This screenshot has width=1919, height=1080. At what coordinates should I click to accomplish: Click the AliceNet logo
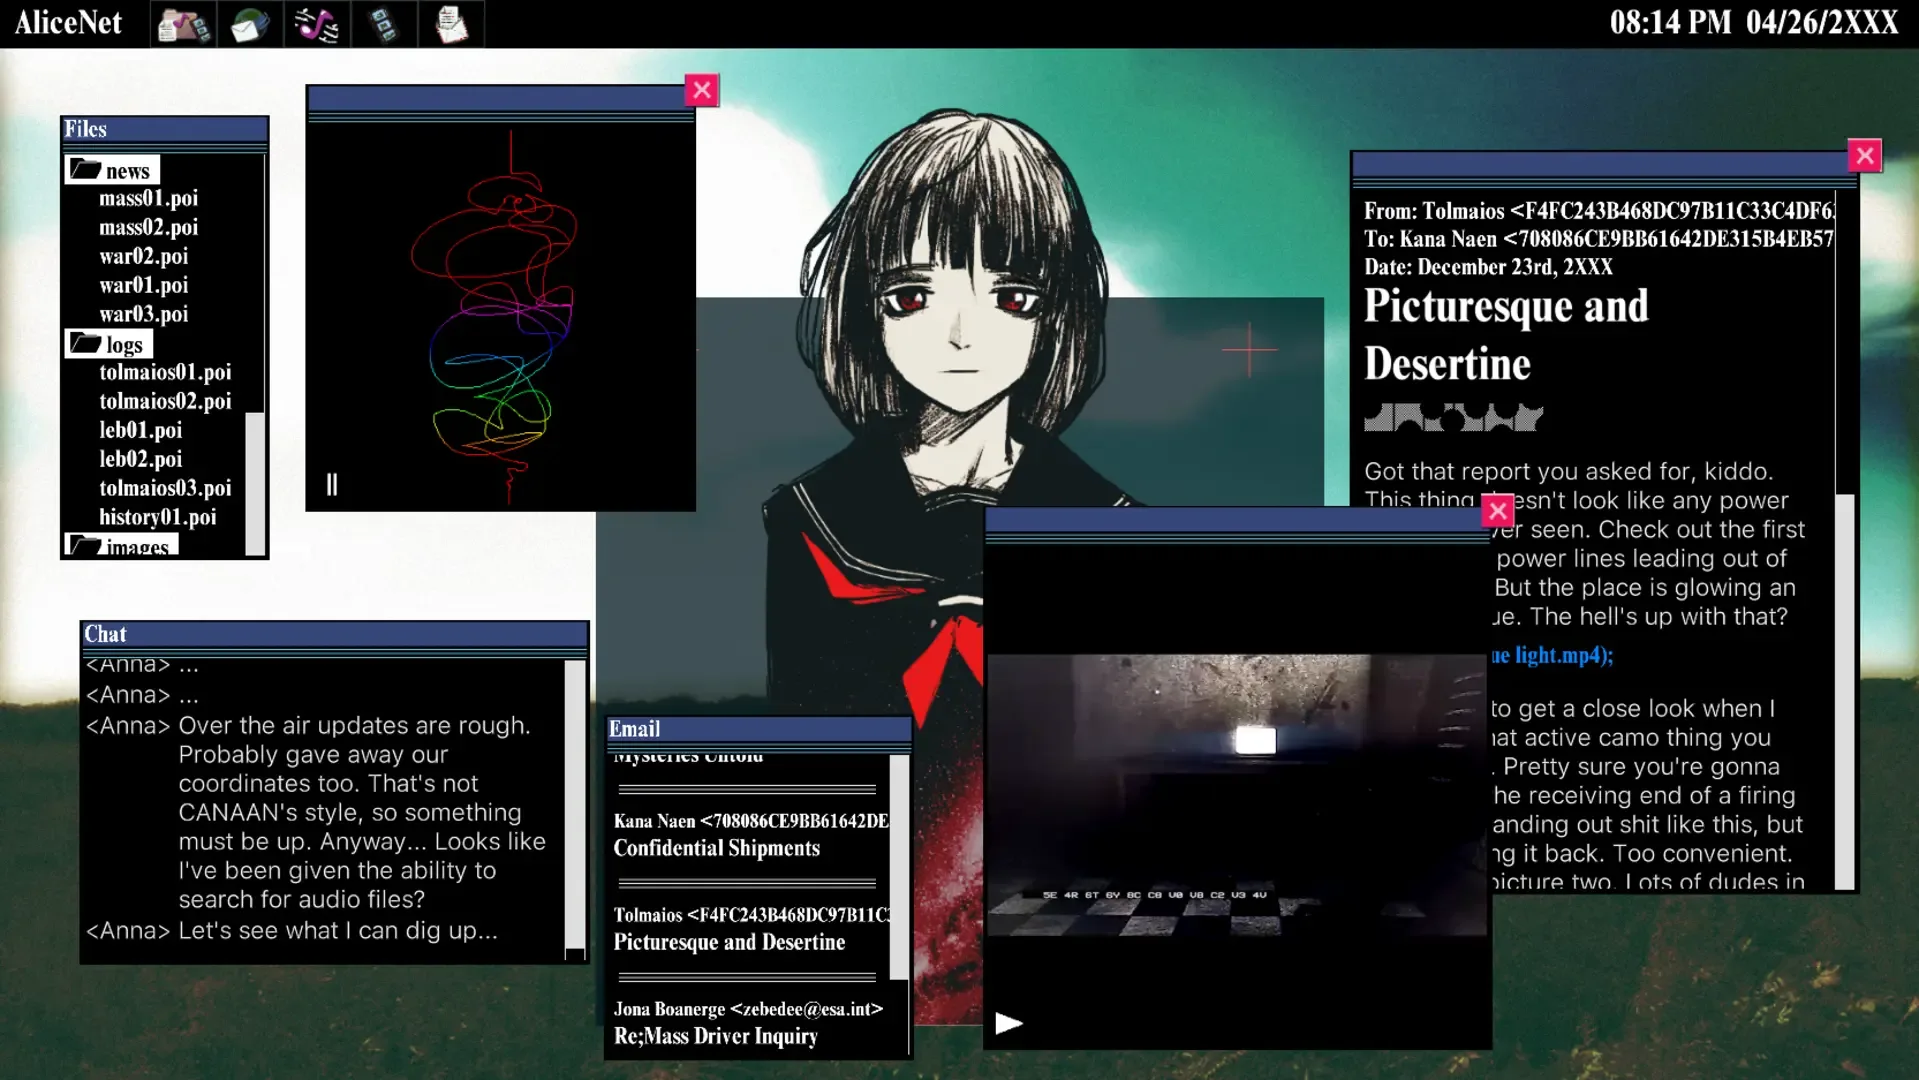pos(68,22)
